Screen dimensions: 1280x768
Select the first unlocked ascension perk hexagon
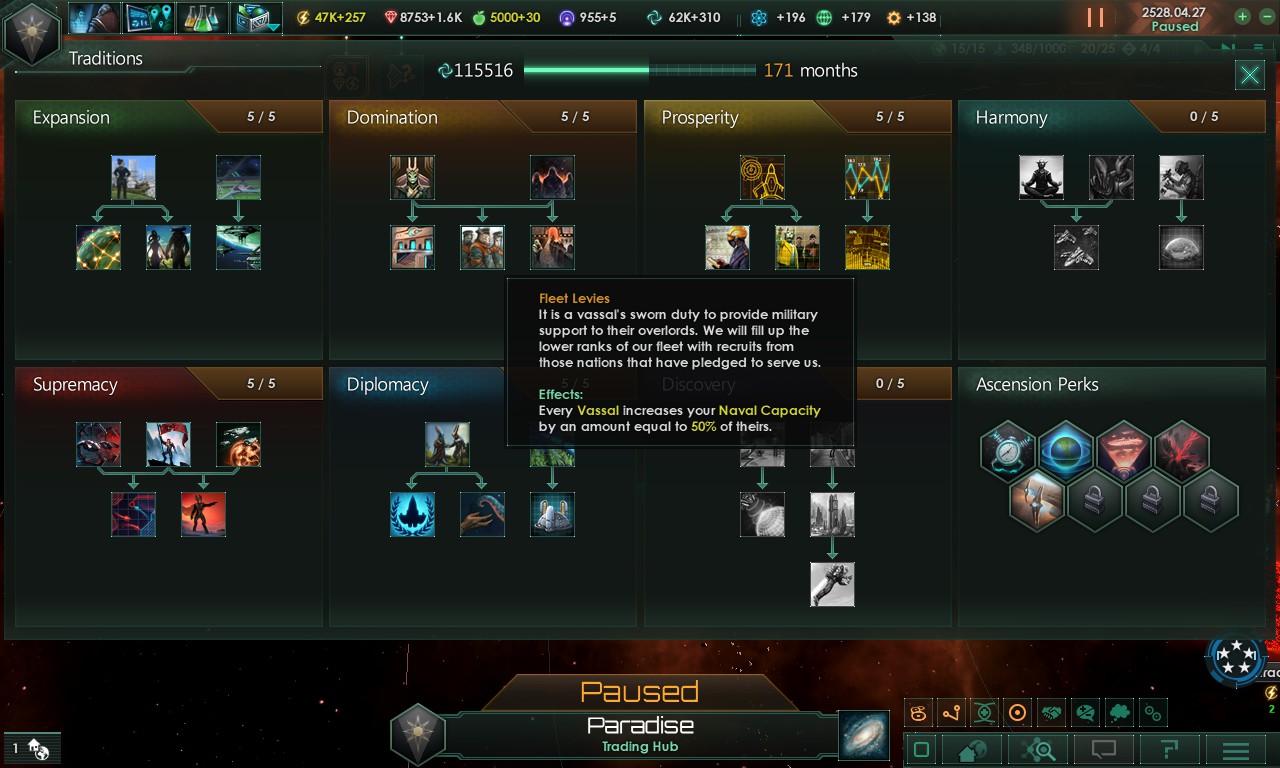1008,450
